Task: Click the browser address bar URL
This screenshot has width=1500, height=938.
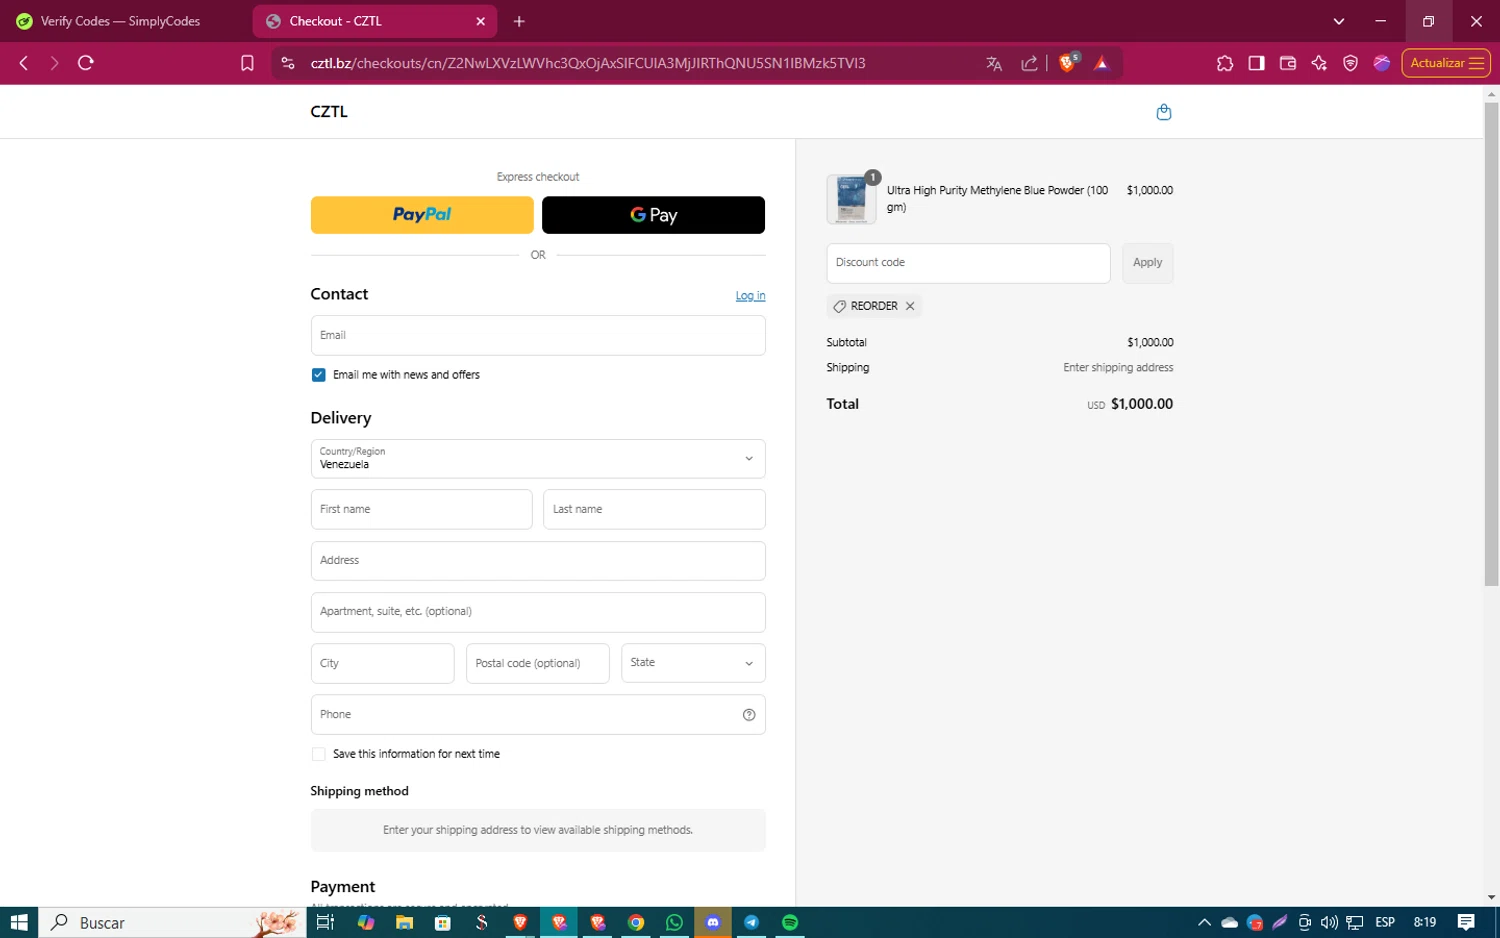Action: 588,63
